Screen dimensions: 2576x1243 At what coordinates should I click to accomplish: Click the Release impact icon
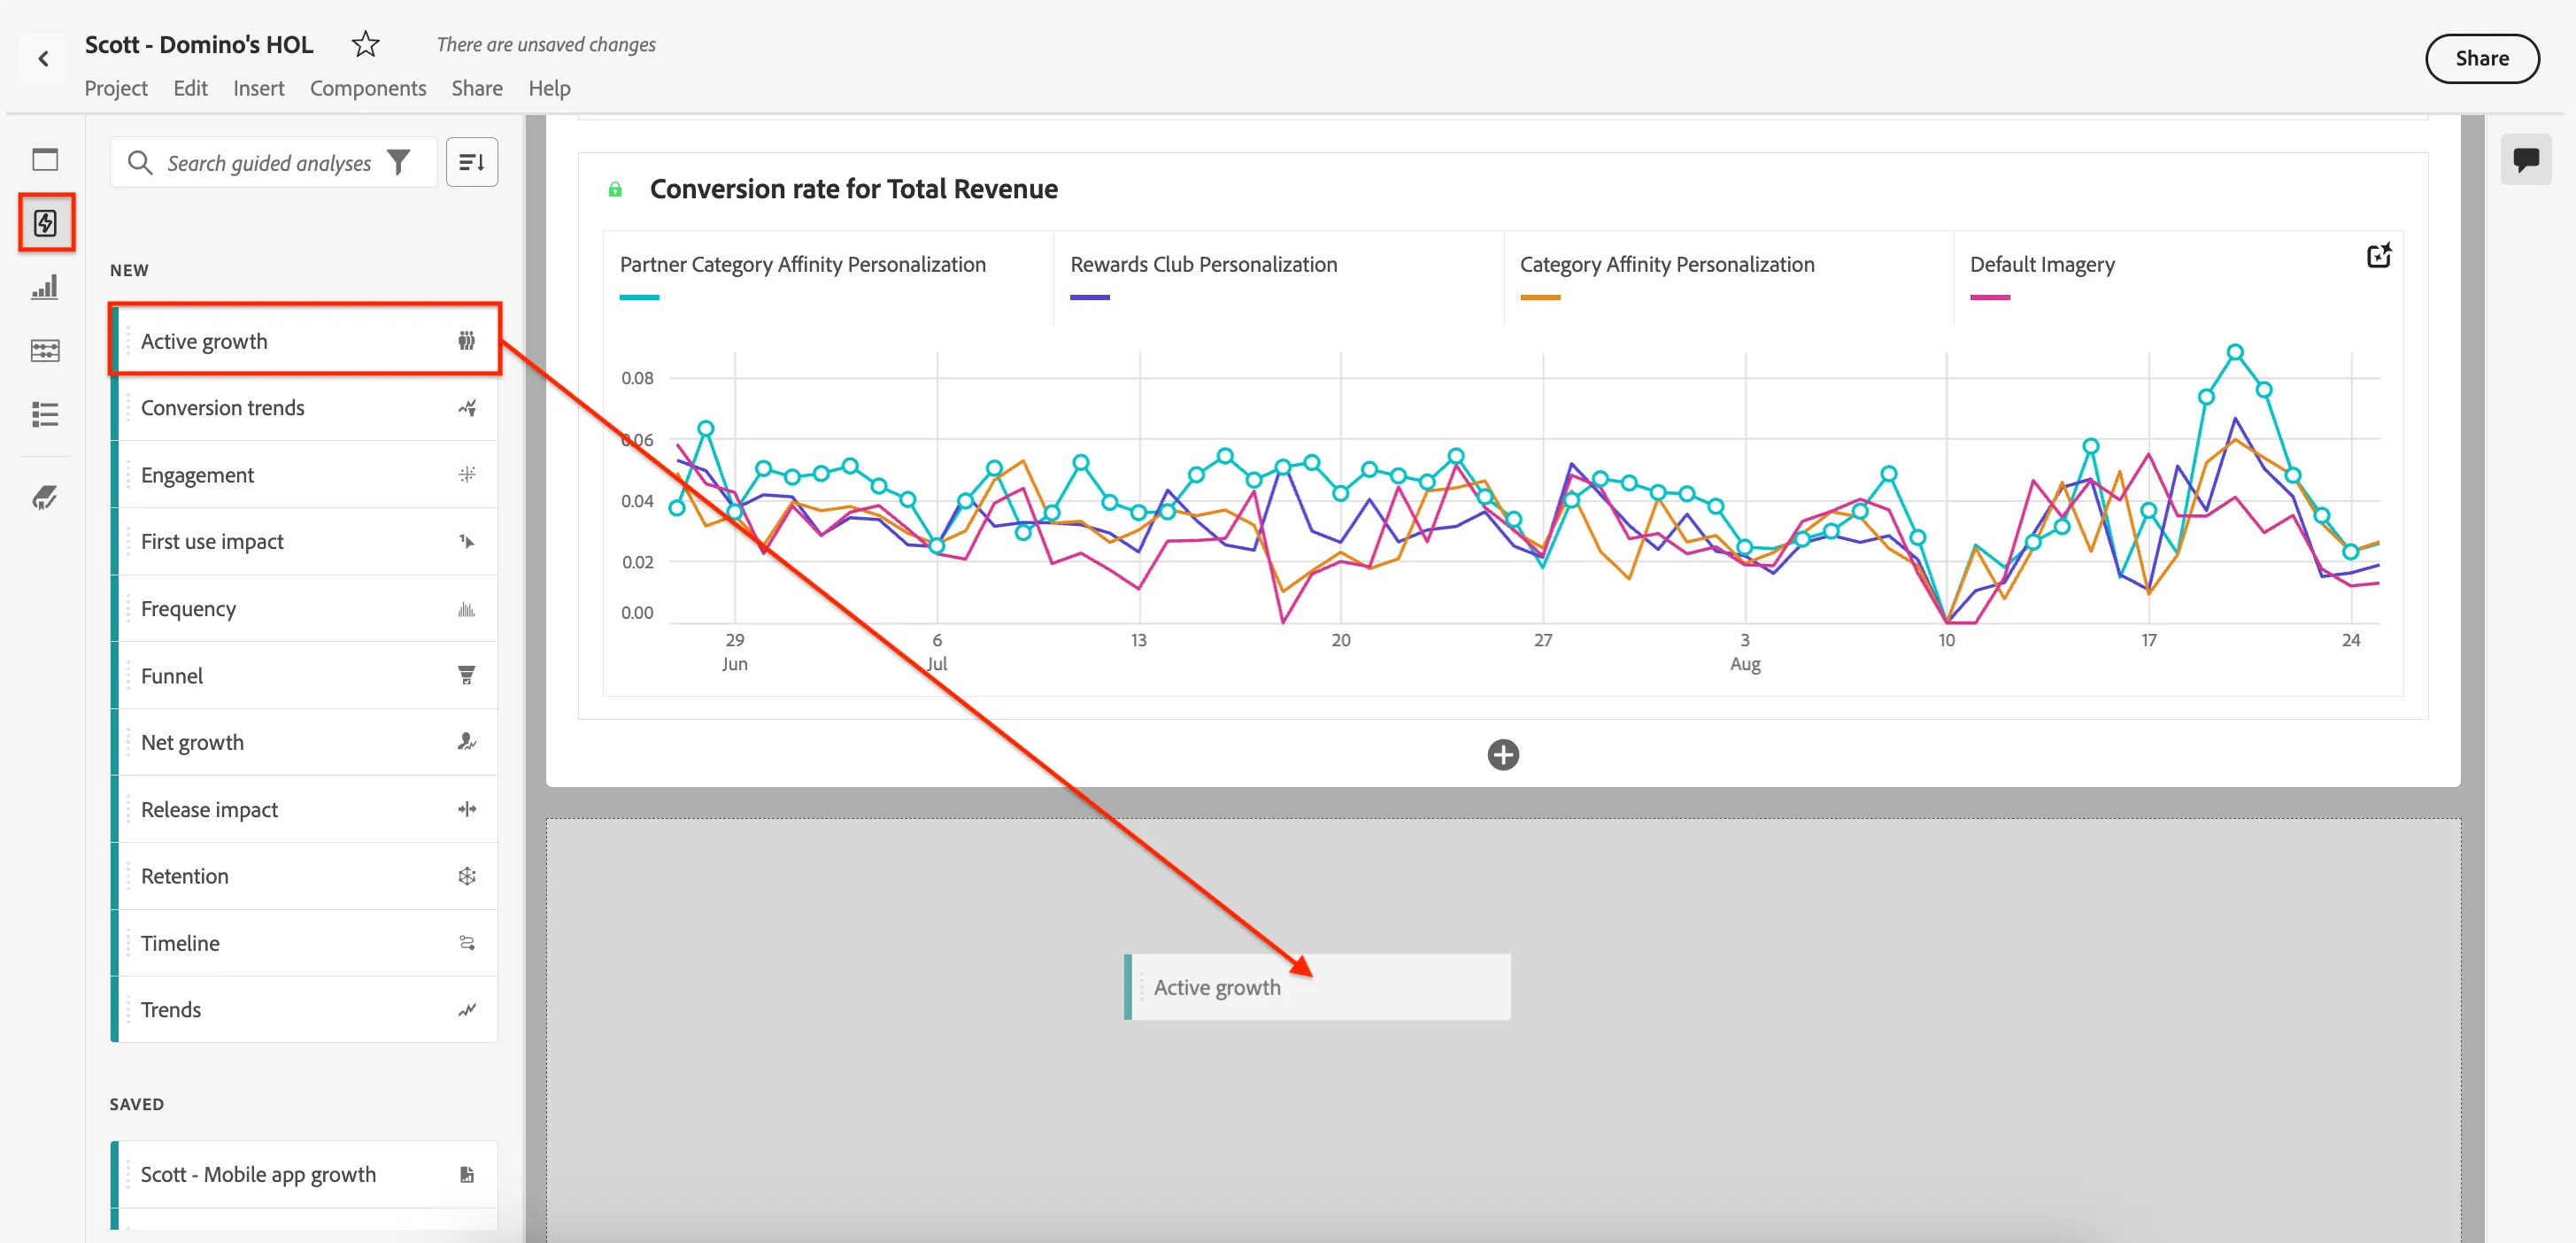pos(466,809)
